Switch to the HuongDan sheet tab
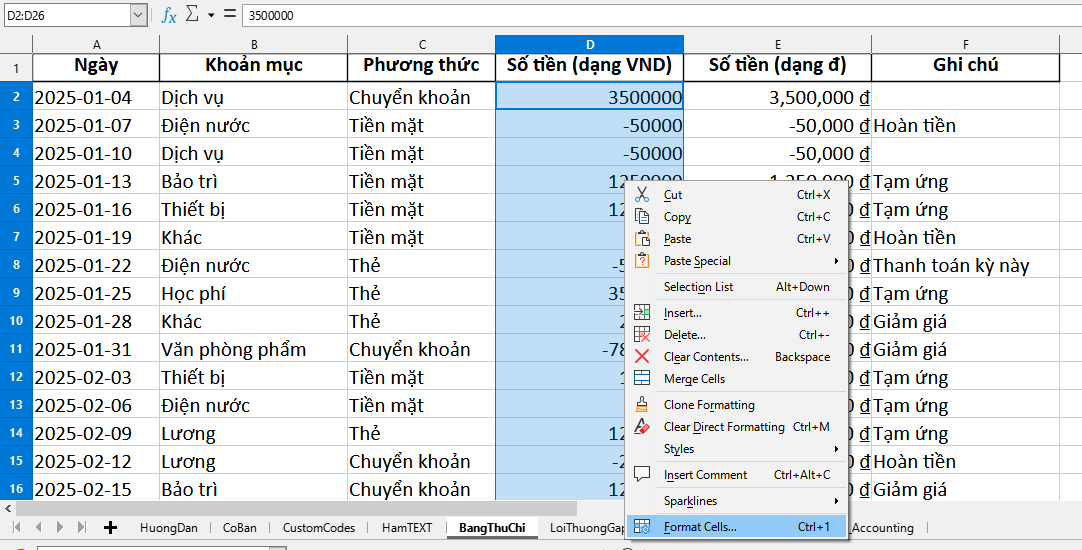The height and width of the screenshot is (550, 1082). (168, 528)
